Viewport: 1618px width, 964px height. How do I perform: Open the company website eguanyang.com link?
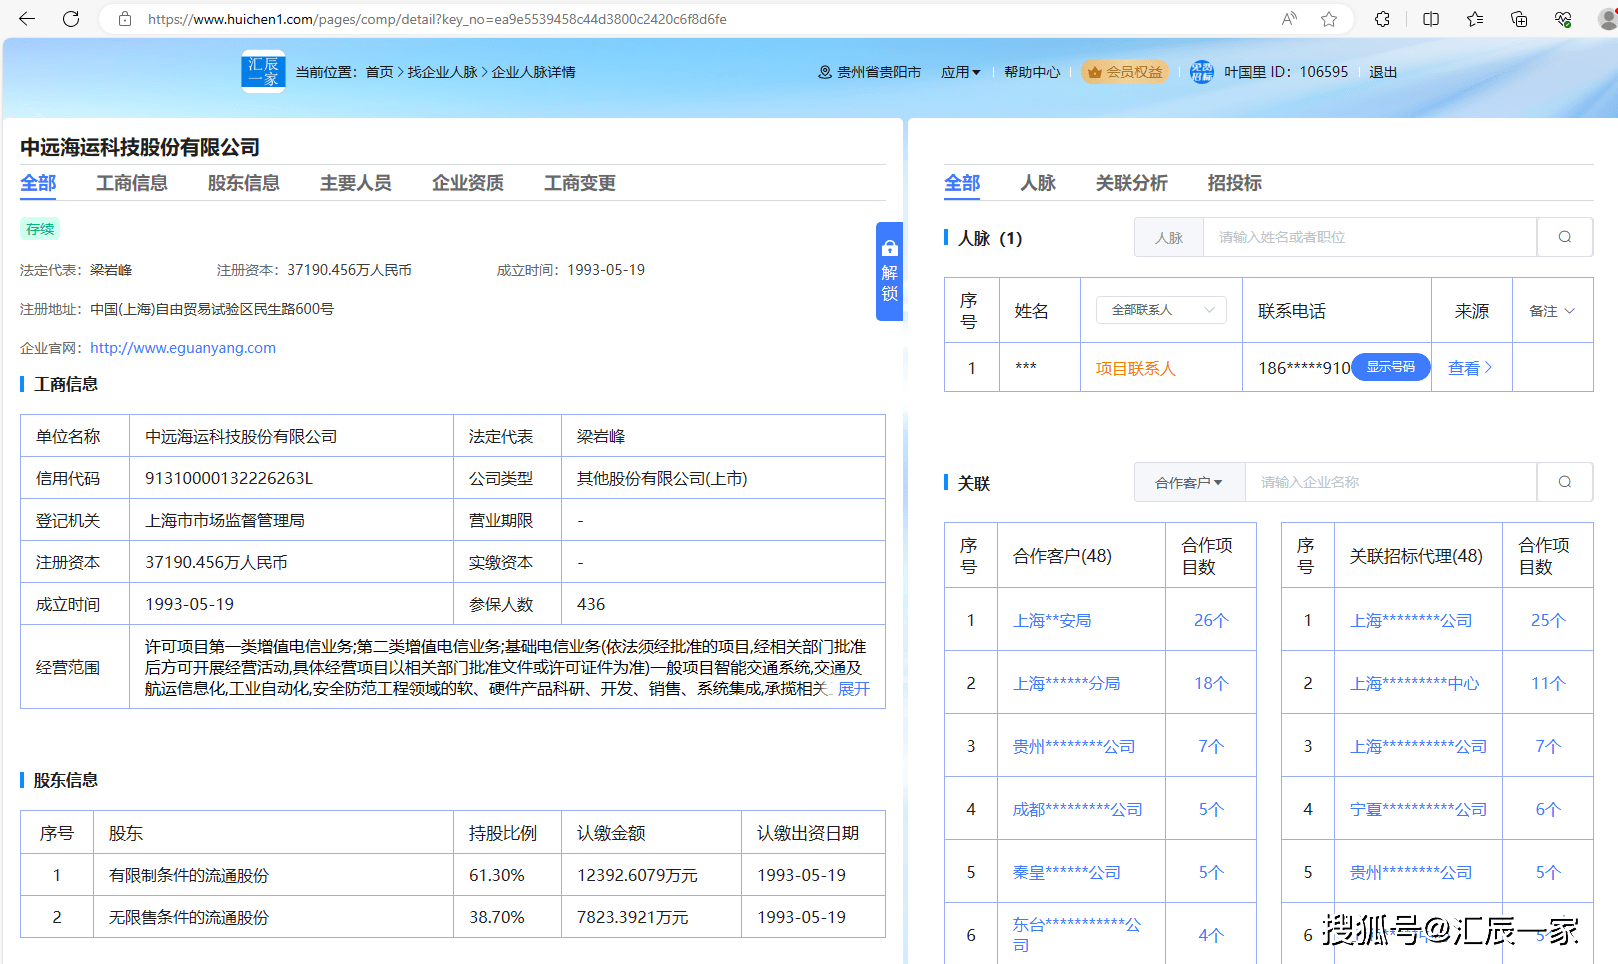183,348
